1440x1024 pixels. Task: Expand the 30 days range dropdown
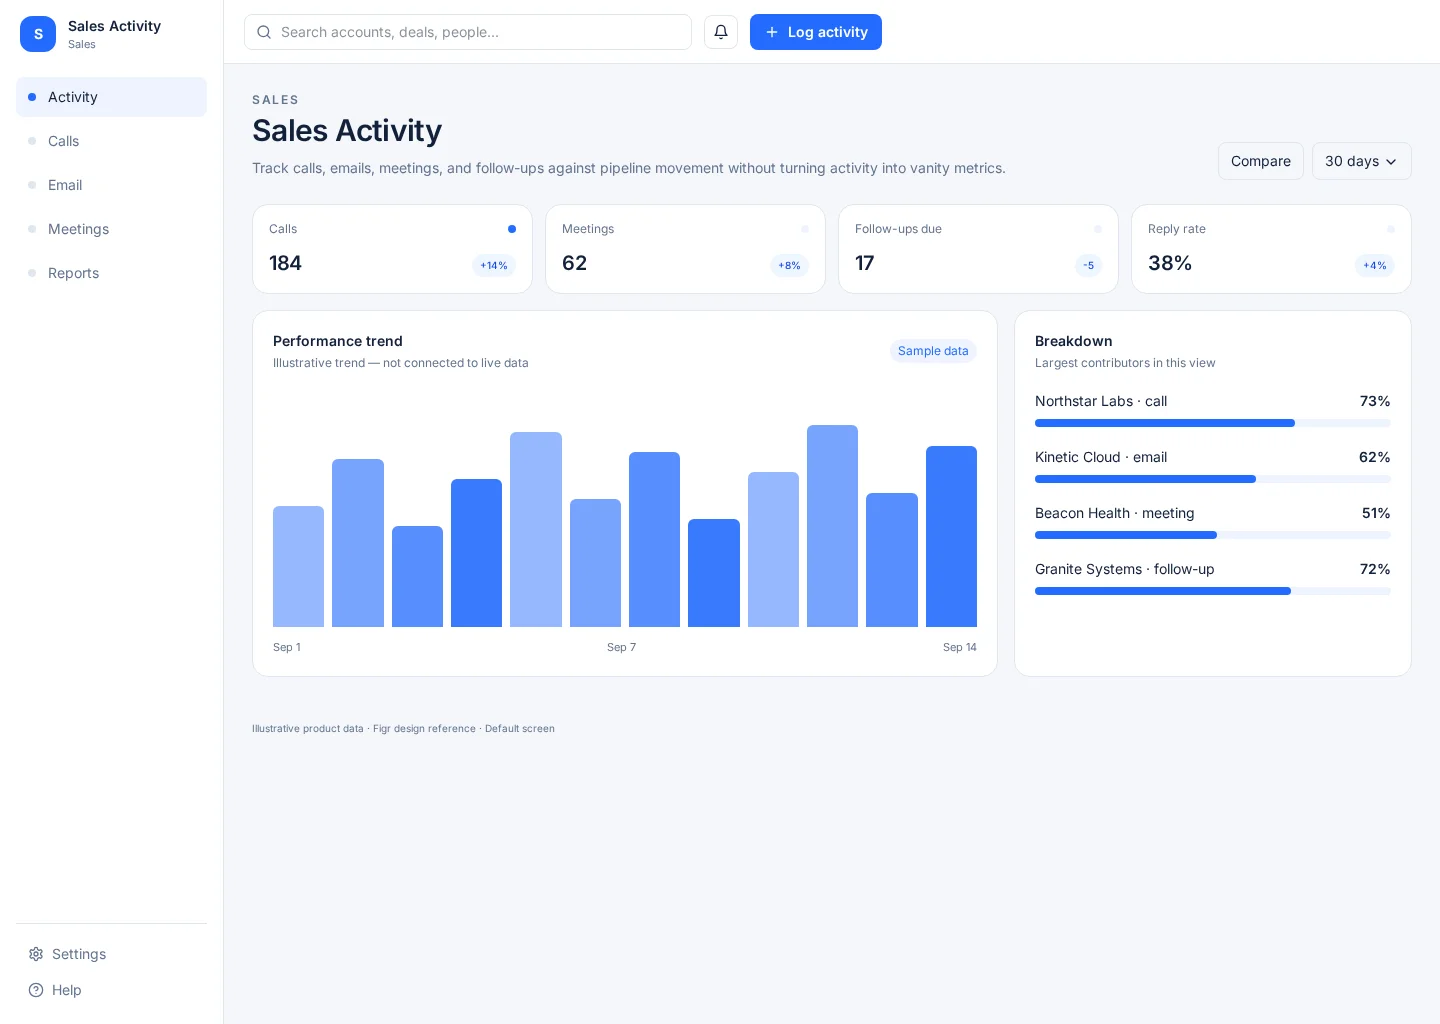point(1362,161)
